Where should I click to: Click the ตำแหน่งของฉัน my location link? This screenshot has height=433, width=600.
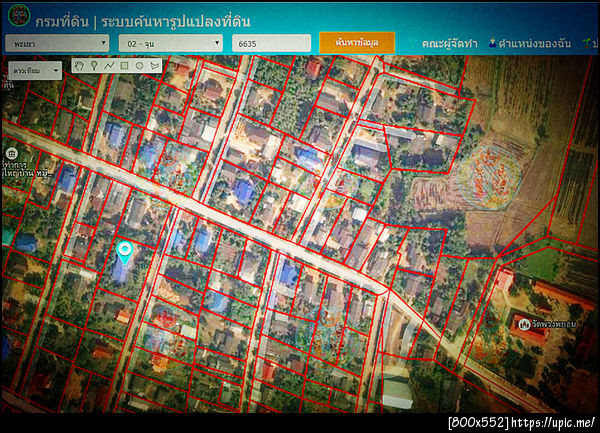[x=534, y=44]
